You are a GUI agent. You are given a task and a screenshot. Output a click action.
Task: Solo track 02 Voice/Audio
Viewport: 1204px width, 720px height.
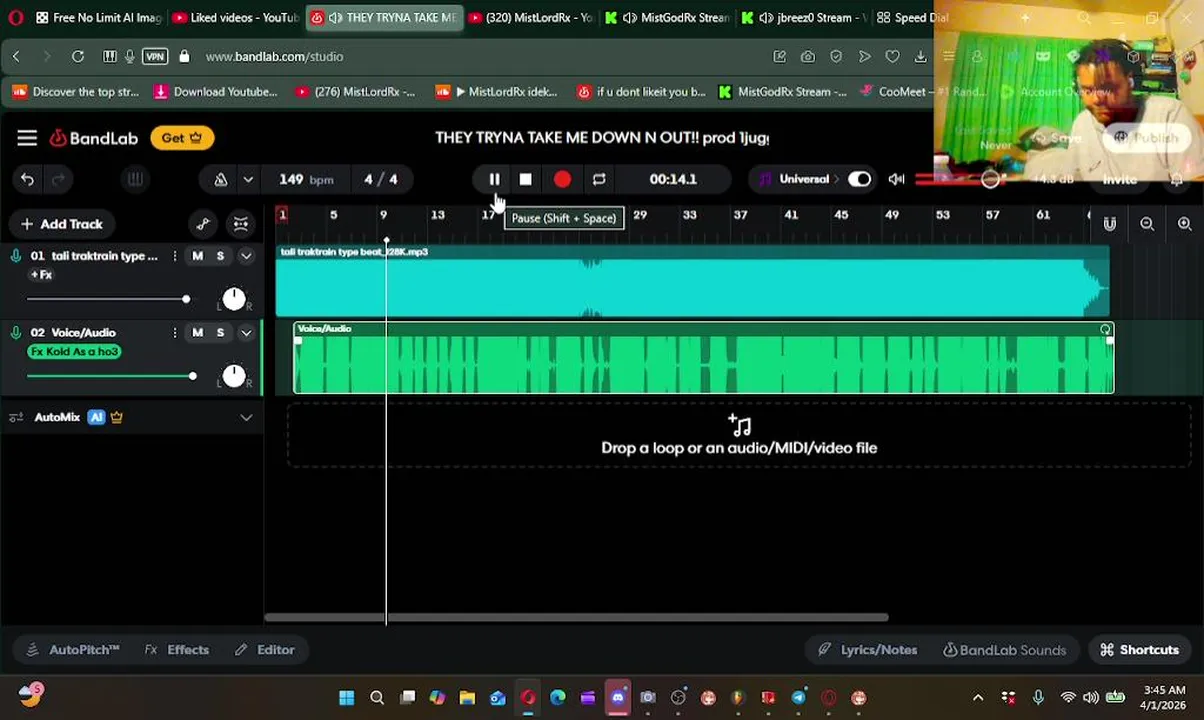pyautogui.click(x=220, y=332)
